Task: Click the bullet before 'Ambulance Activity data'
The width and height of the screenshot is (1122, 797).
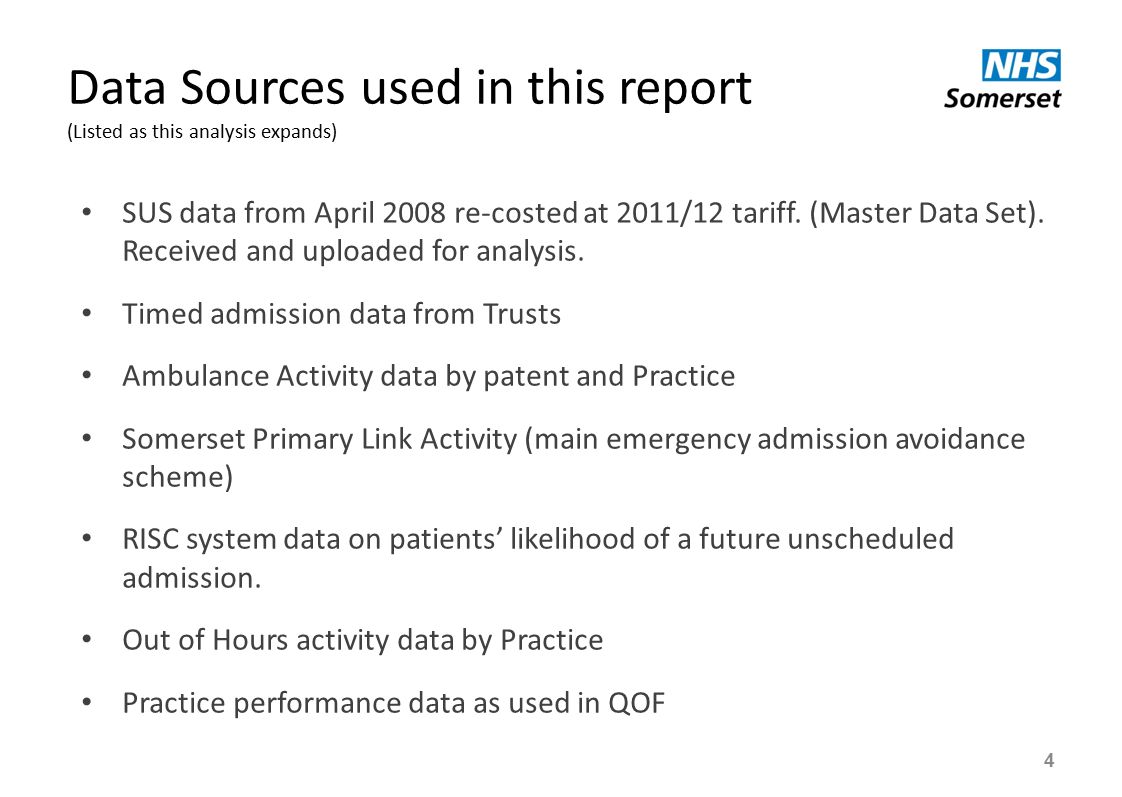Action: click(87, 376)
